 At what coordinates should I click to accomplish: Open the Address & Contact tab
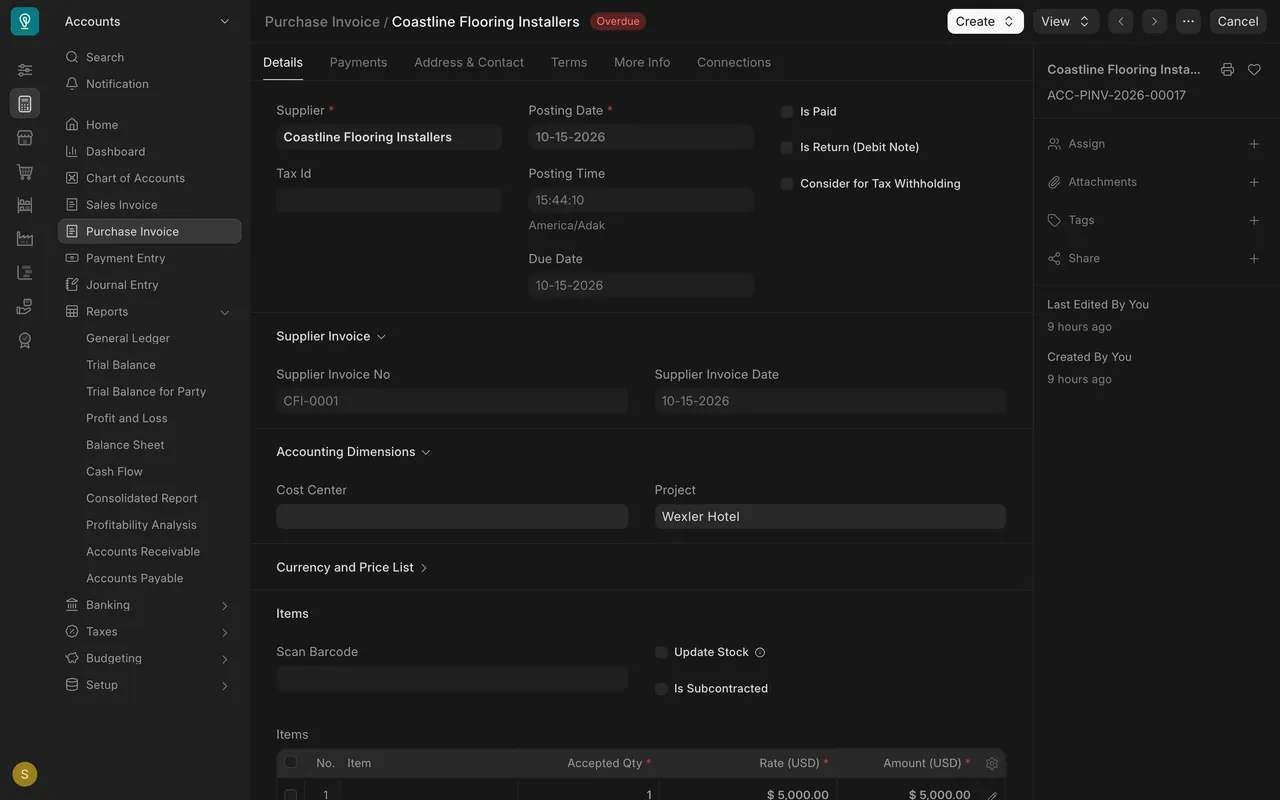pyautogui.click(x=469, y=62)
